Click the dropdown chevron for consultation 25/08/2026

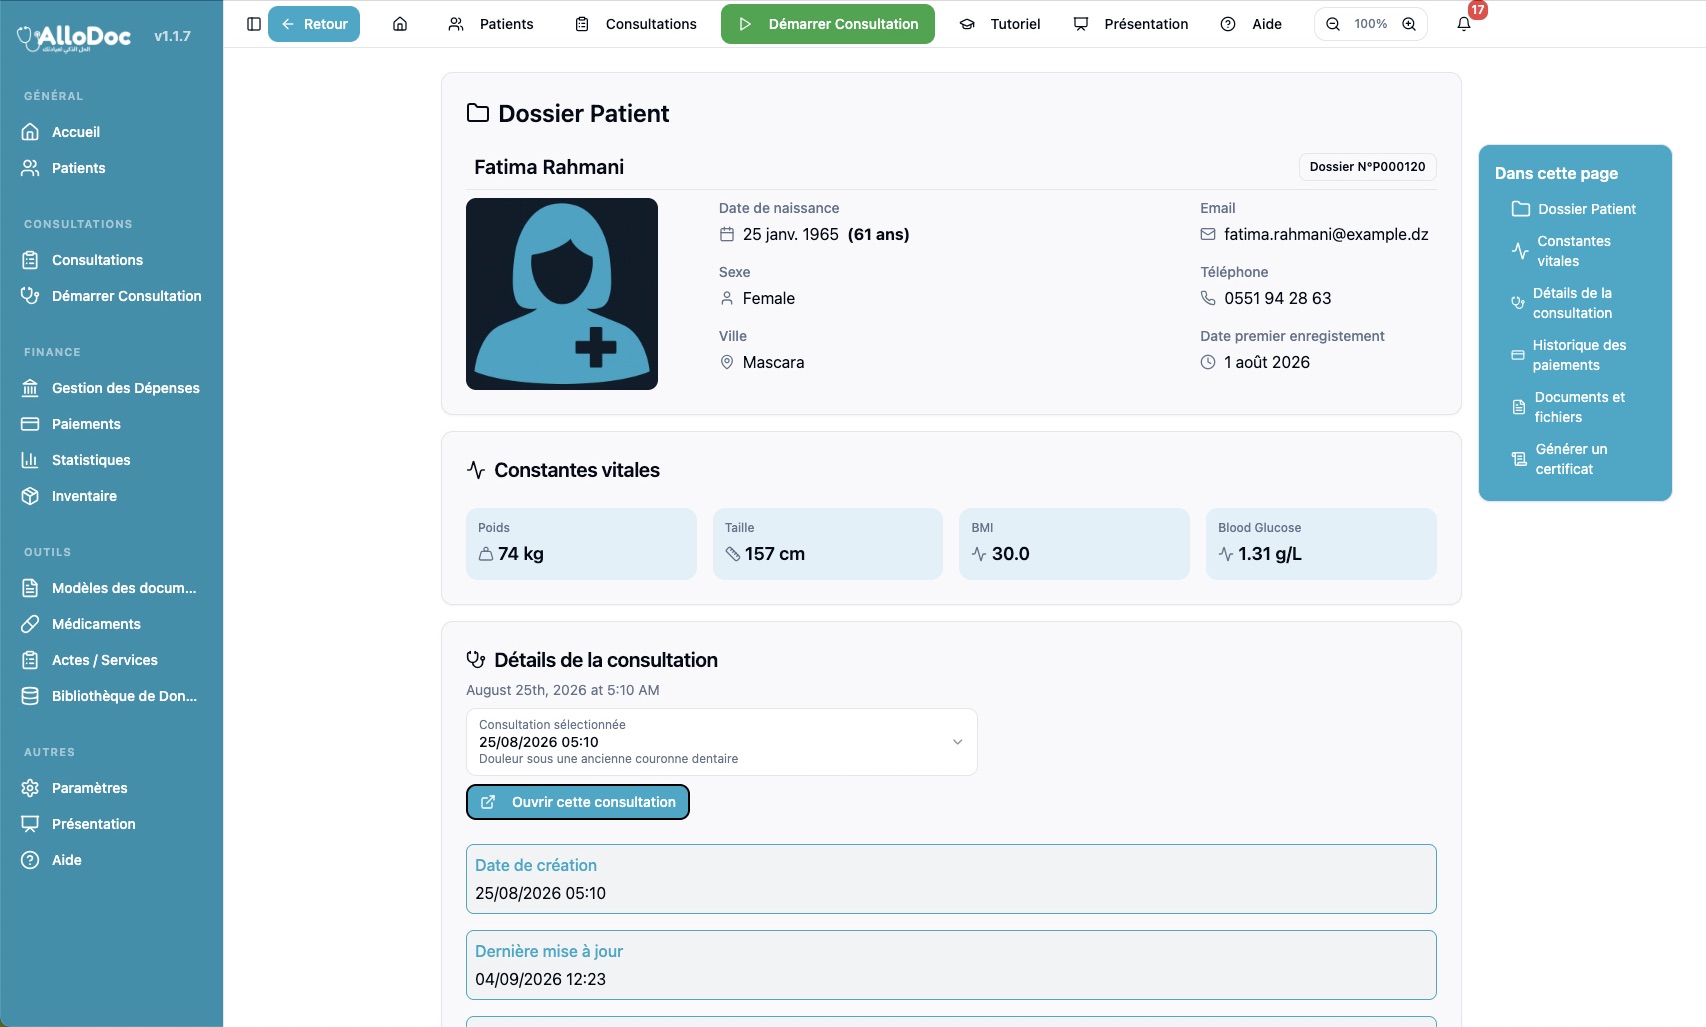coord(957,742)
